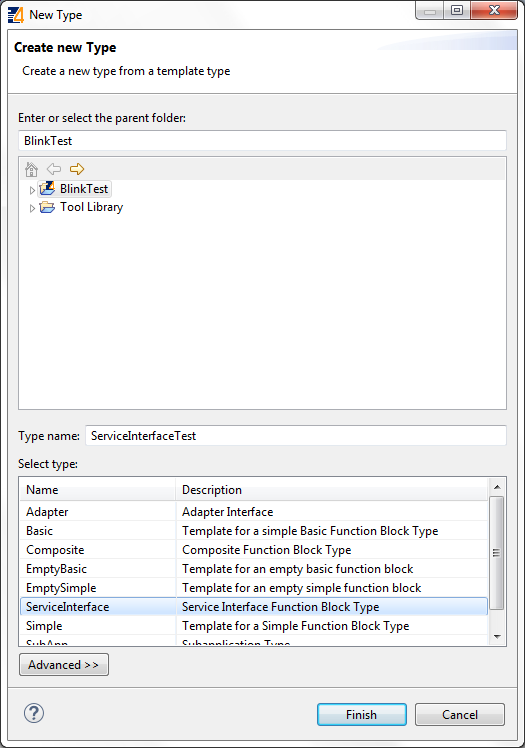The image size is (525, 748).
Task: Maximize the New Type dialog window
Action: pos(457,10)
